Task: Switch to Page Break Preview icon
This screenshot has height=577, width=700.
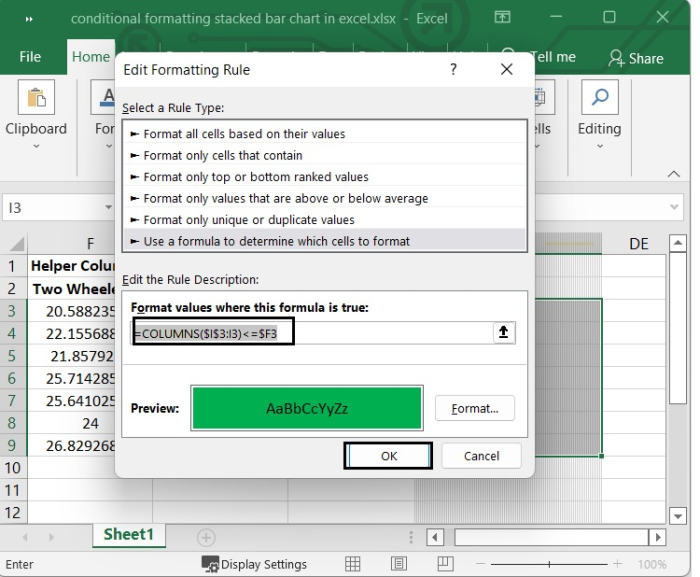Action: tap(445, 564)
